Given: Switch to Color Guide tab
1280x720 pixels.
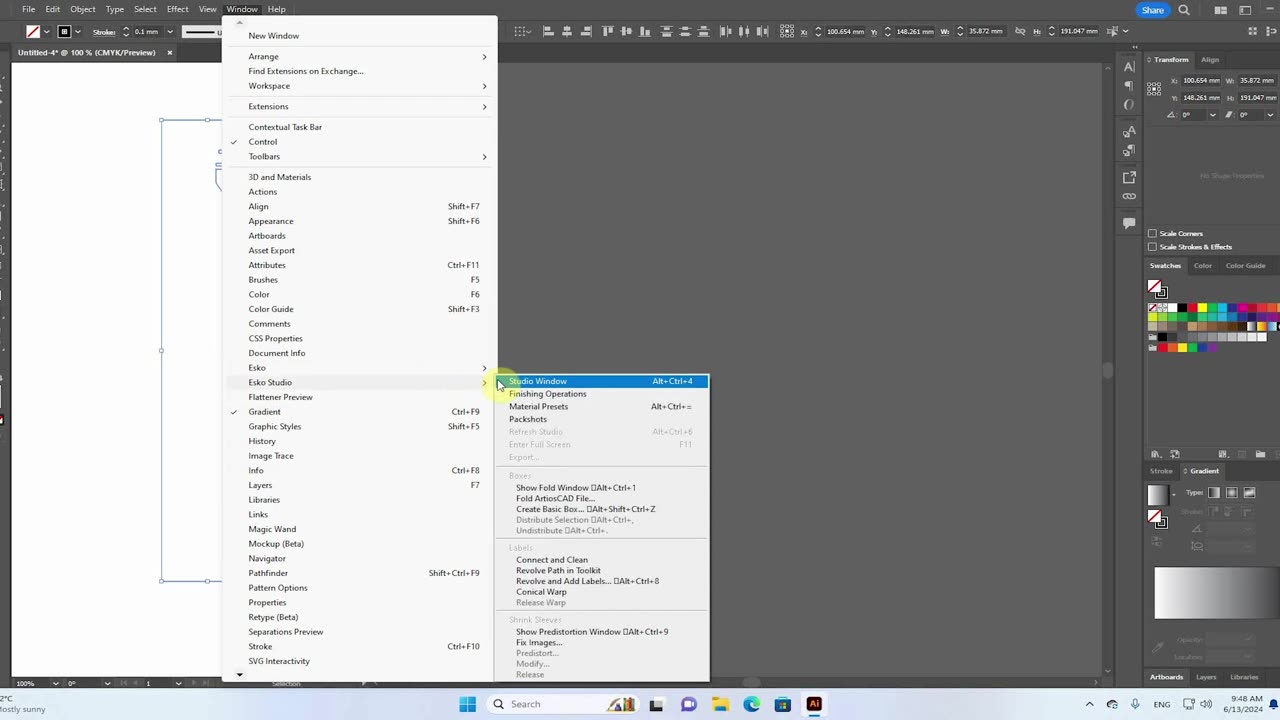Looking at the screenshot, I should pos(1245,266).
